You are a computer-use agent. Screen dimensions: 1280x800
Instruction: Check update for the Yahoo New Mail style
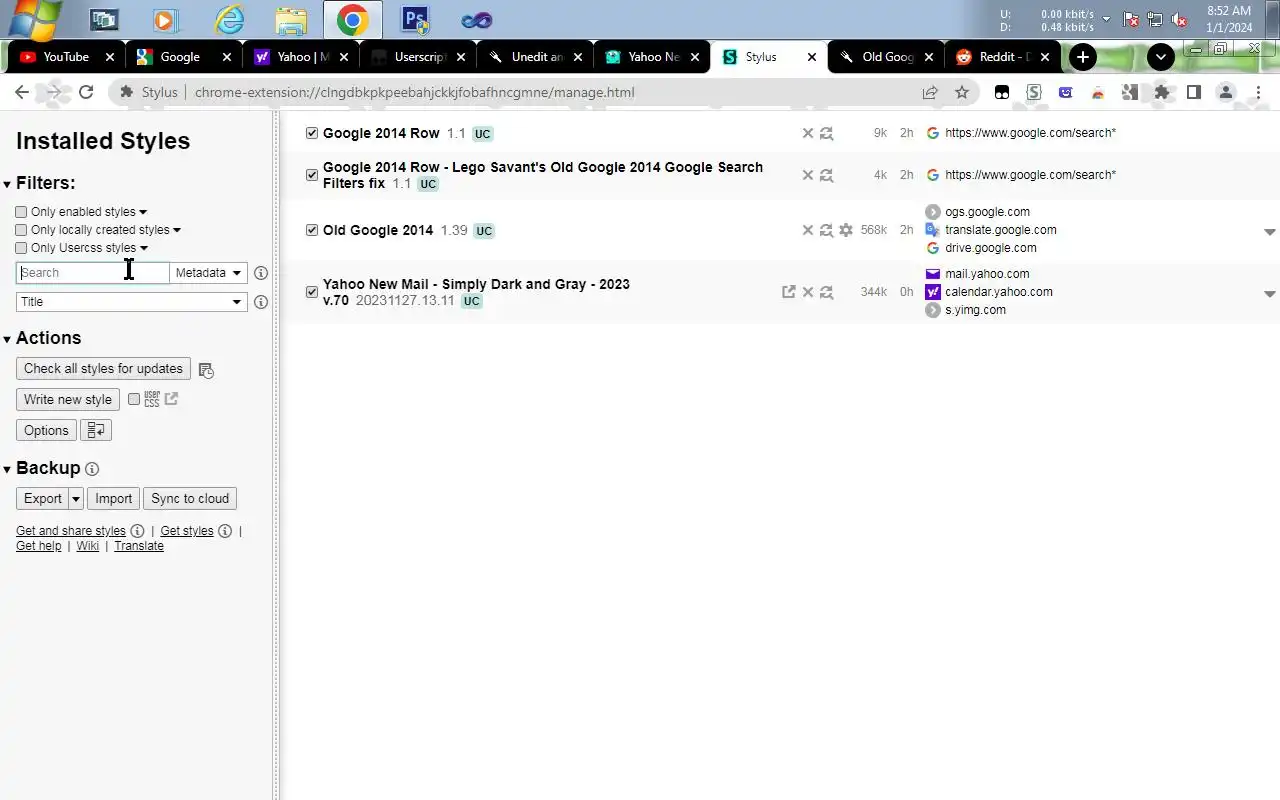[x=826, y=292]
